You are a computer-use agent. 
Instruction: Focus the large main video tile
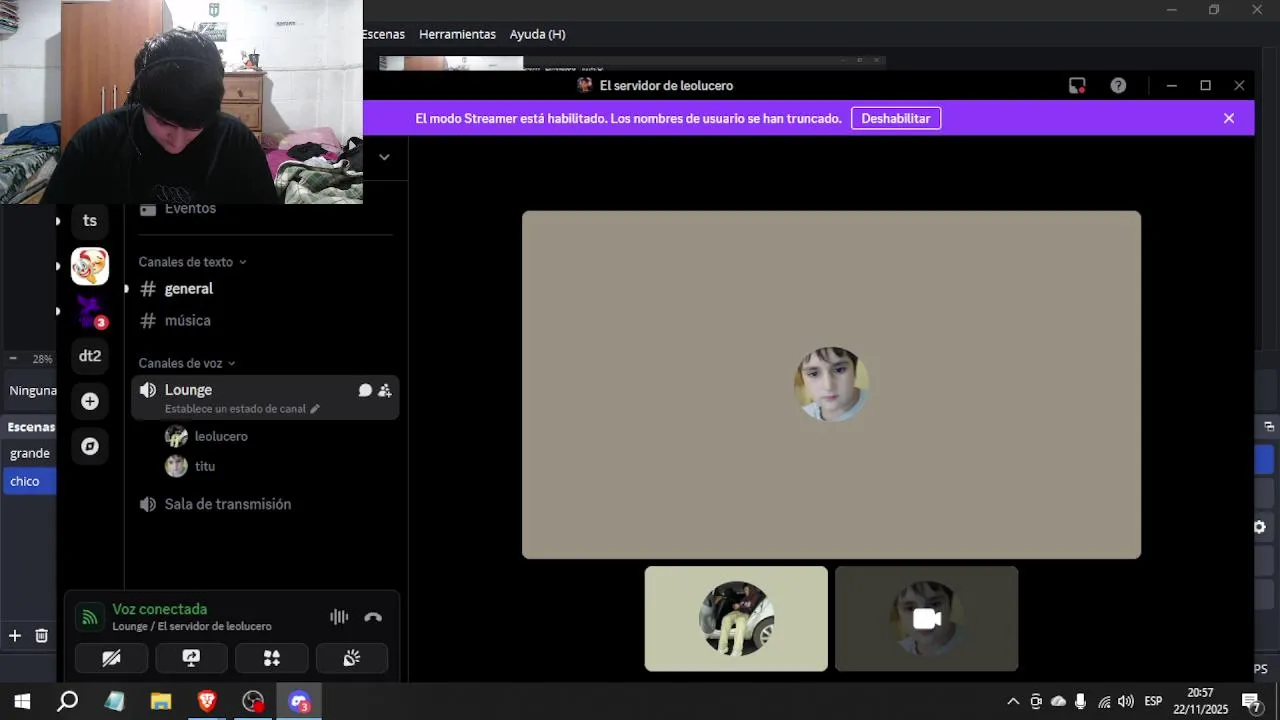point(831,385)
